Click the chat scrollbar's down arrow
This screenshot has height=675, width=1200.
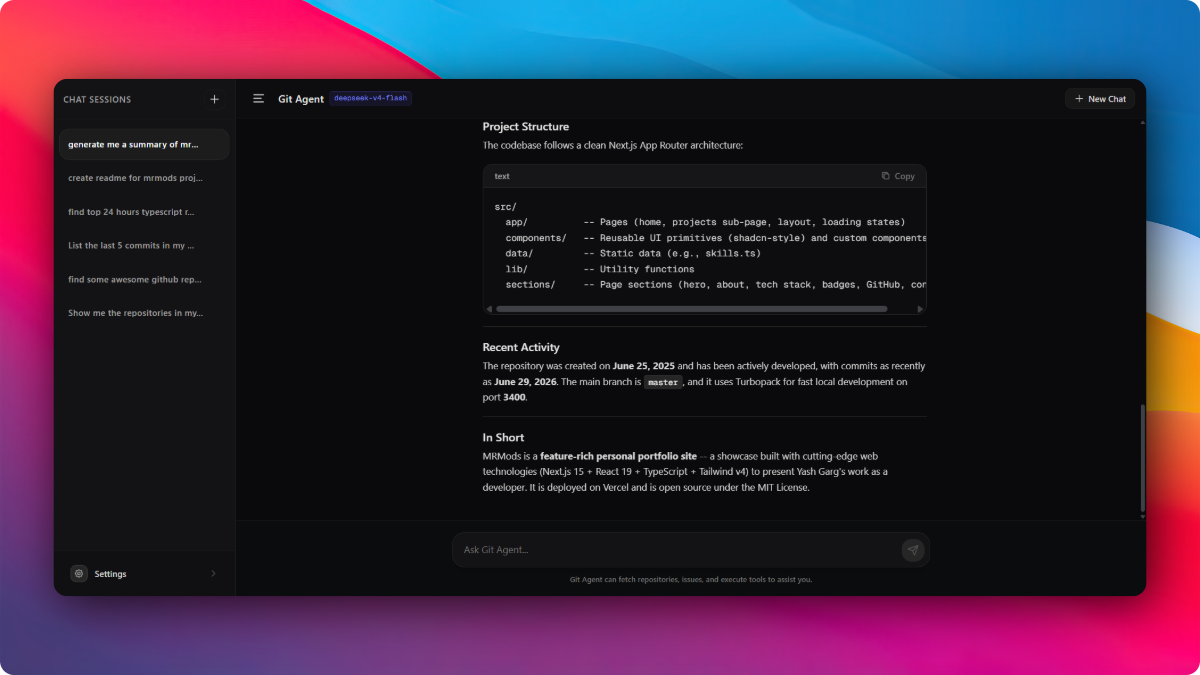point(1143,516)
